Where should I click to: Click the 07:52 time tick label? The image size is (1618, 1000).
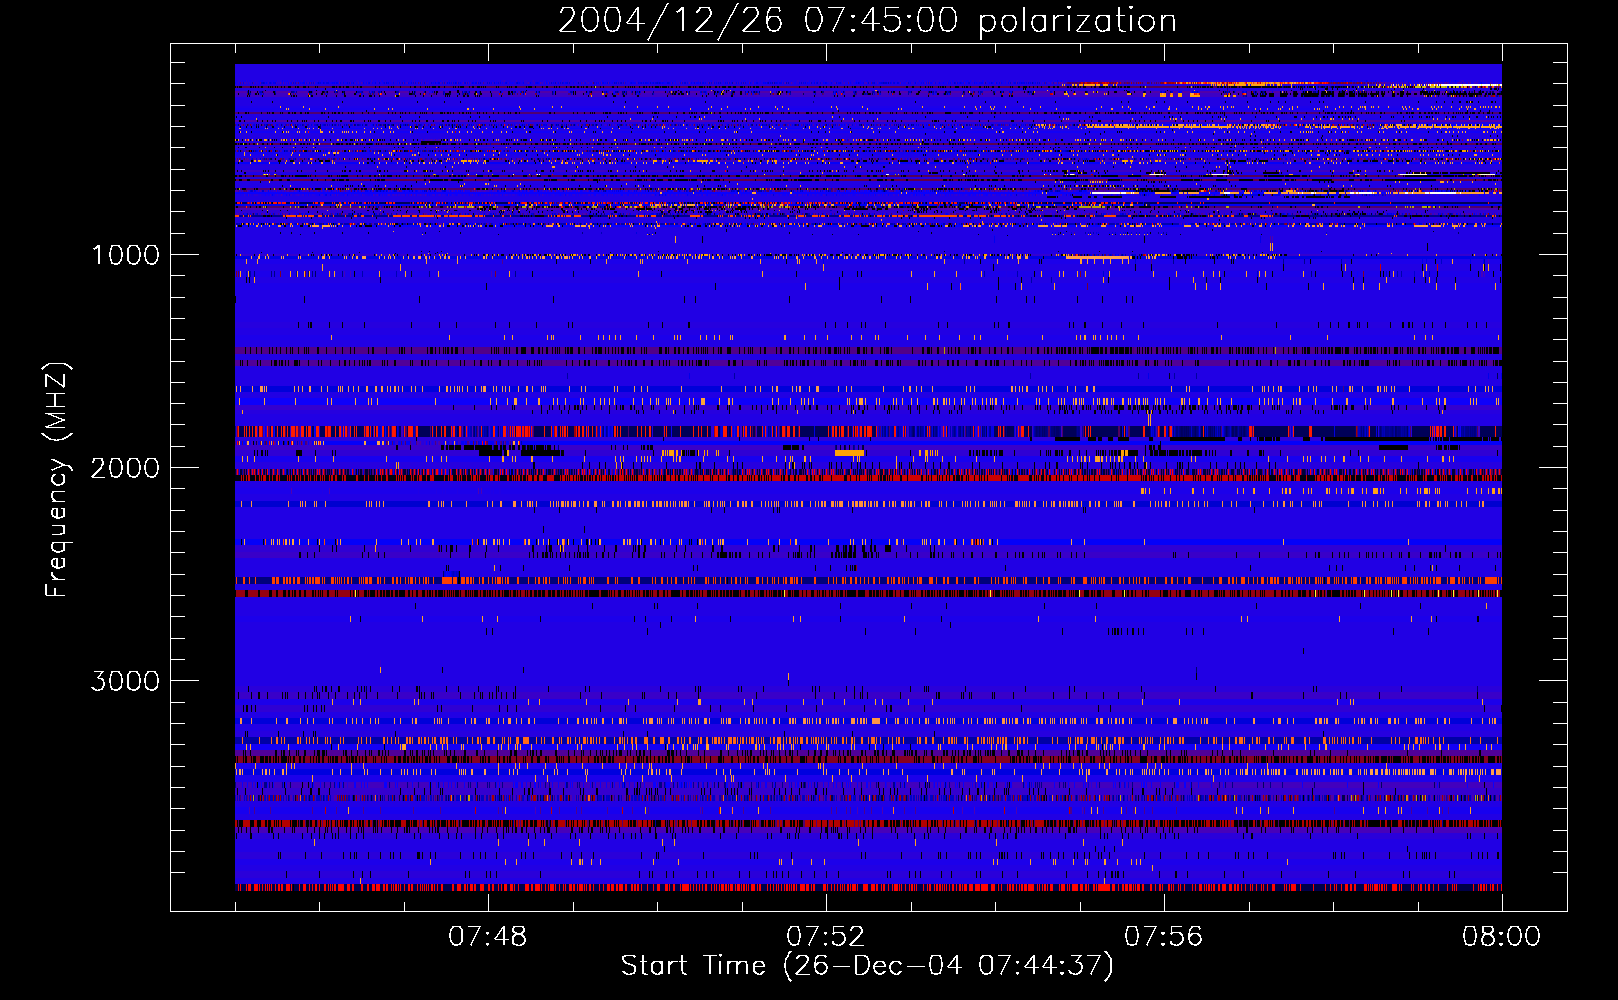pyautogui.click(x=825, y=937)
